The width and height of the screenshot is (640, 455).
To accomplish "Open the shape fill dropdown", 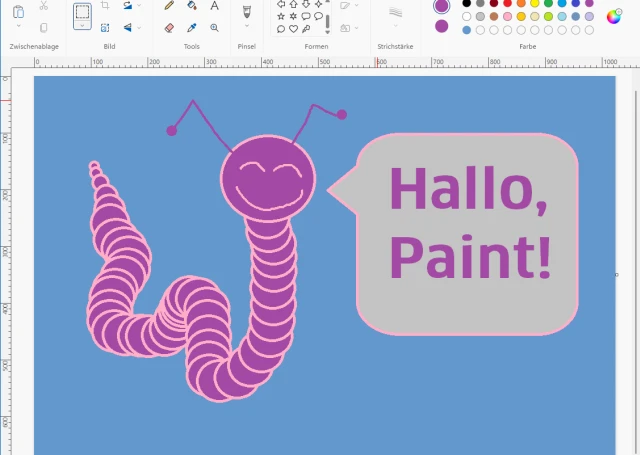I will click(x=356, y=28).
